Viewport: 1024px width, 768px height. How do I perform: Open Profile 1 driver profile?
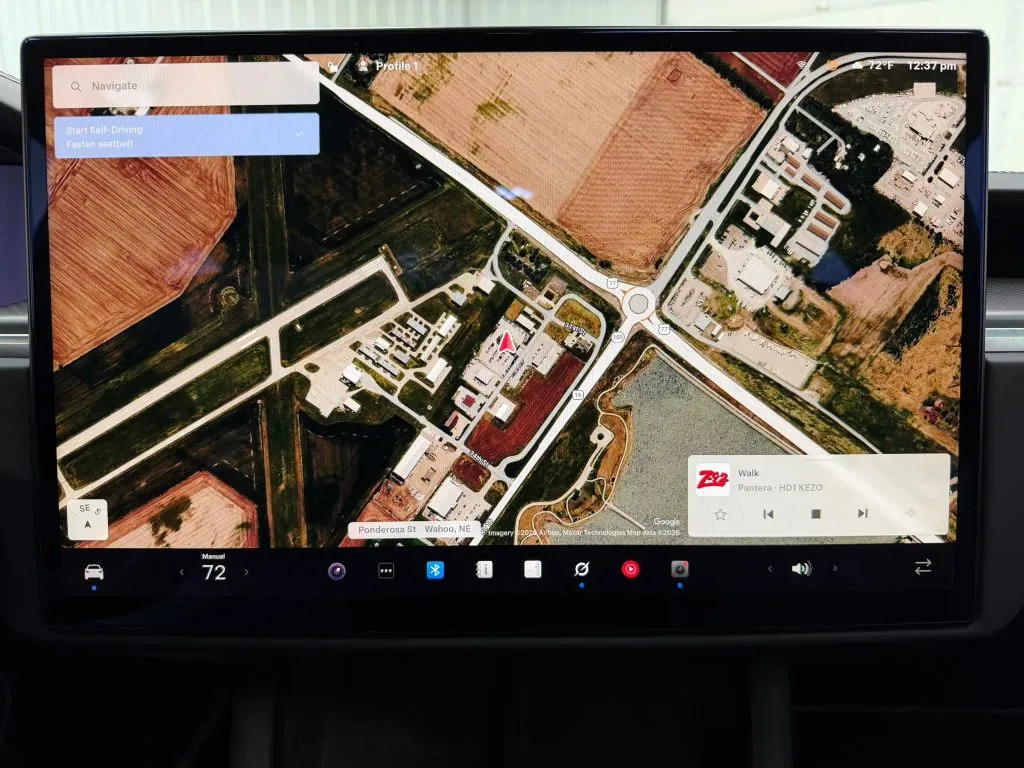click(388, 66)
